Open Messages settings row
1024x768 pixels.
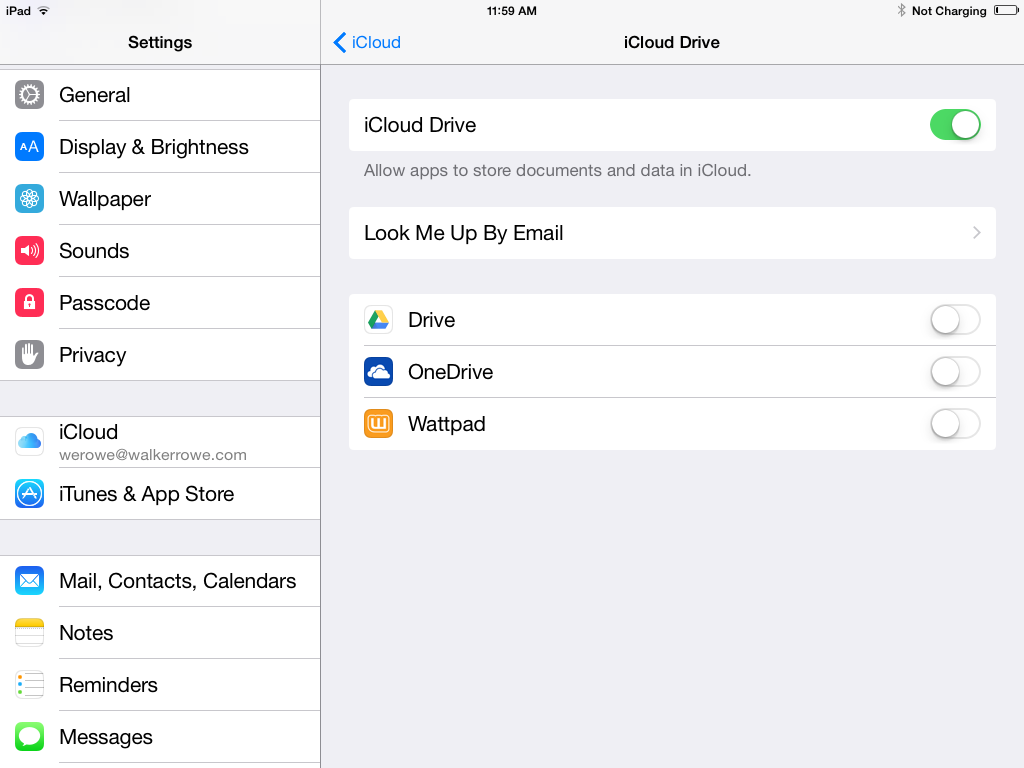pyautogui.click(x=160, y=737)
